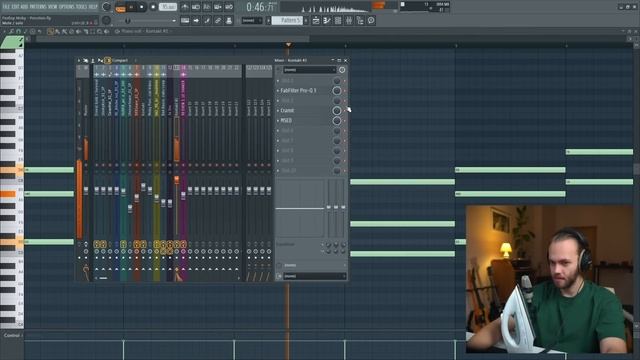Expand the Cramit slot options arrow
The width and height of the screenshot is (640, 360).
click(x=278, y=111)
